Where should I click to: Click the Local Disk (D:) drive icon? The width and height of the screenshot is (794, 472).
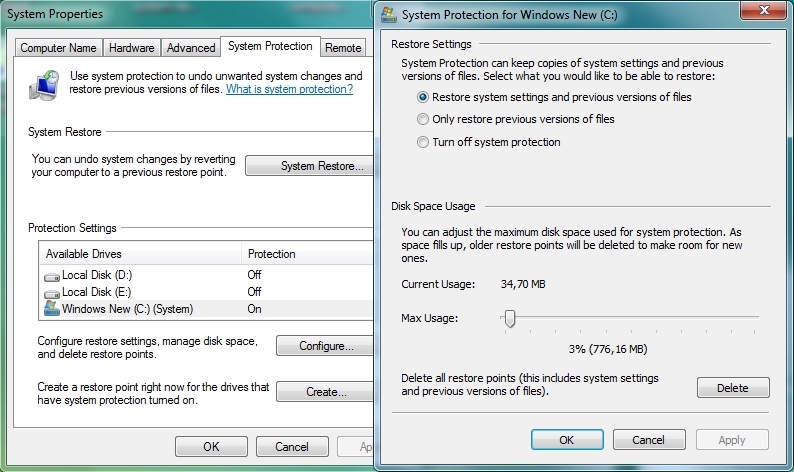click(x=52, y=277)
